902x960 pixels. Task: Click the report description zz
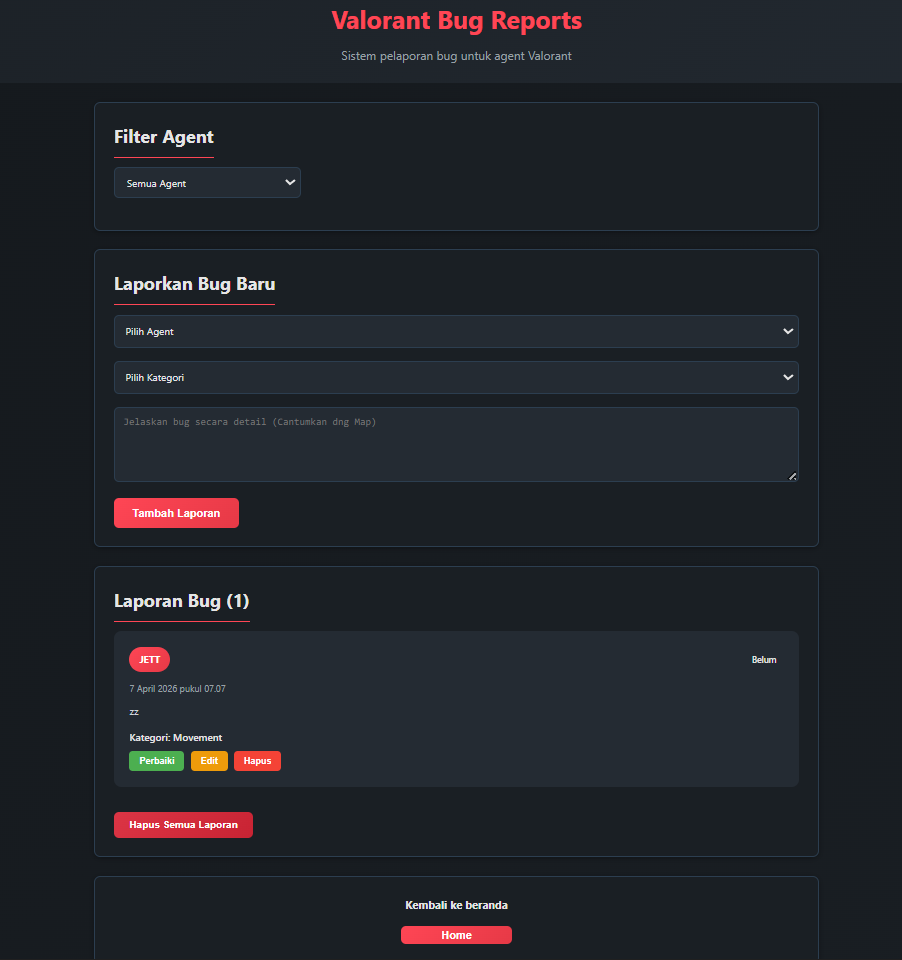click(x=134, y=712)
